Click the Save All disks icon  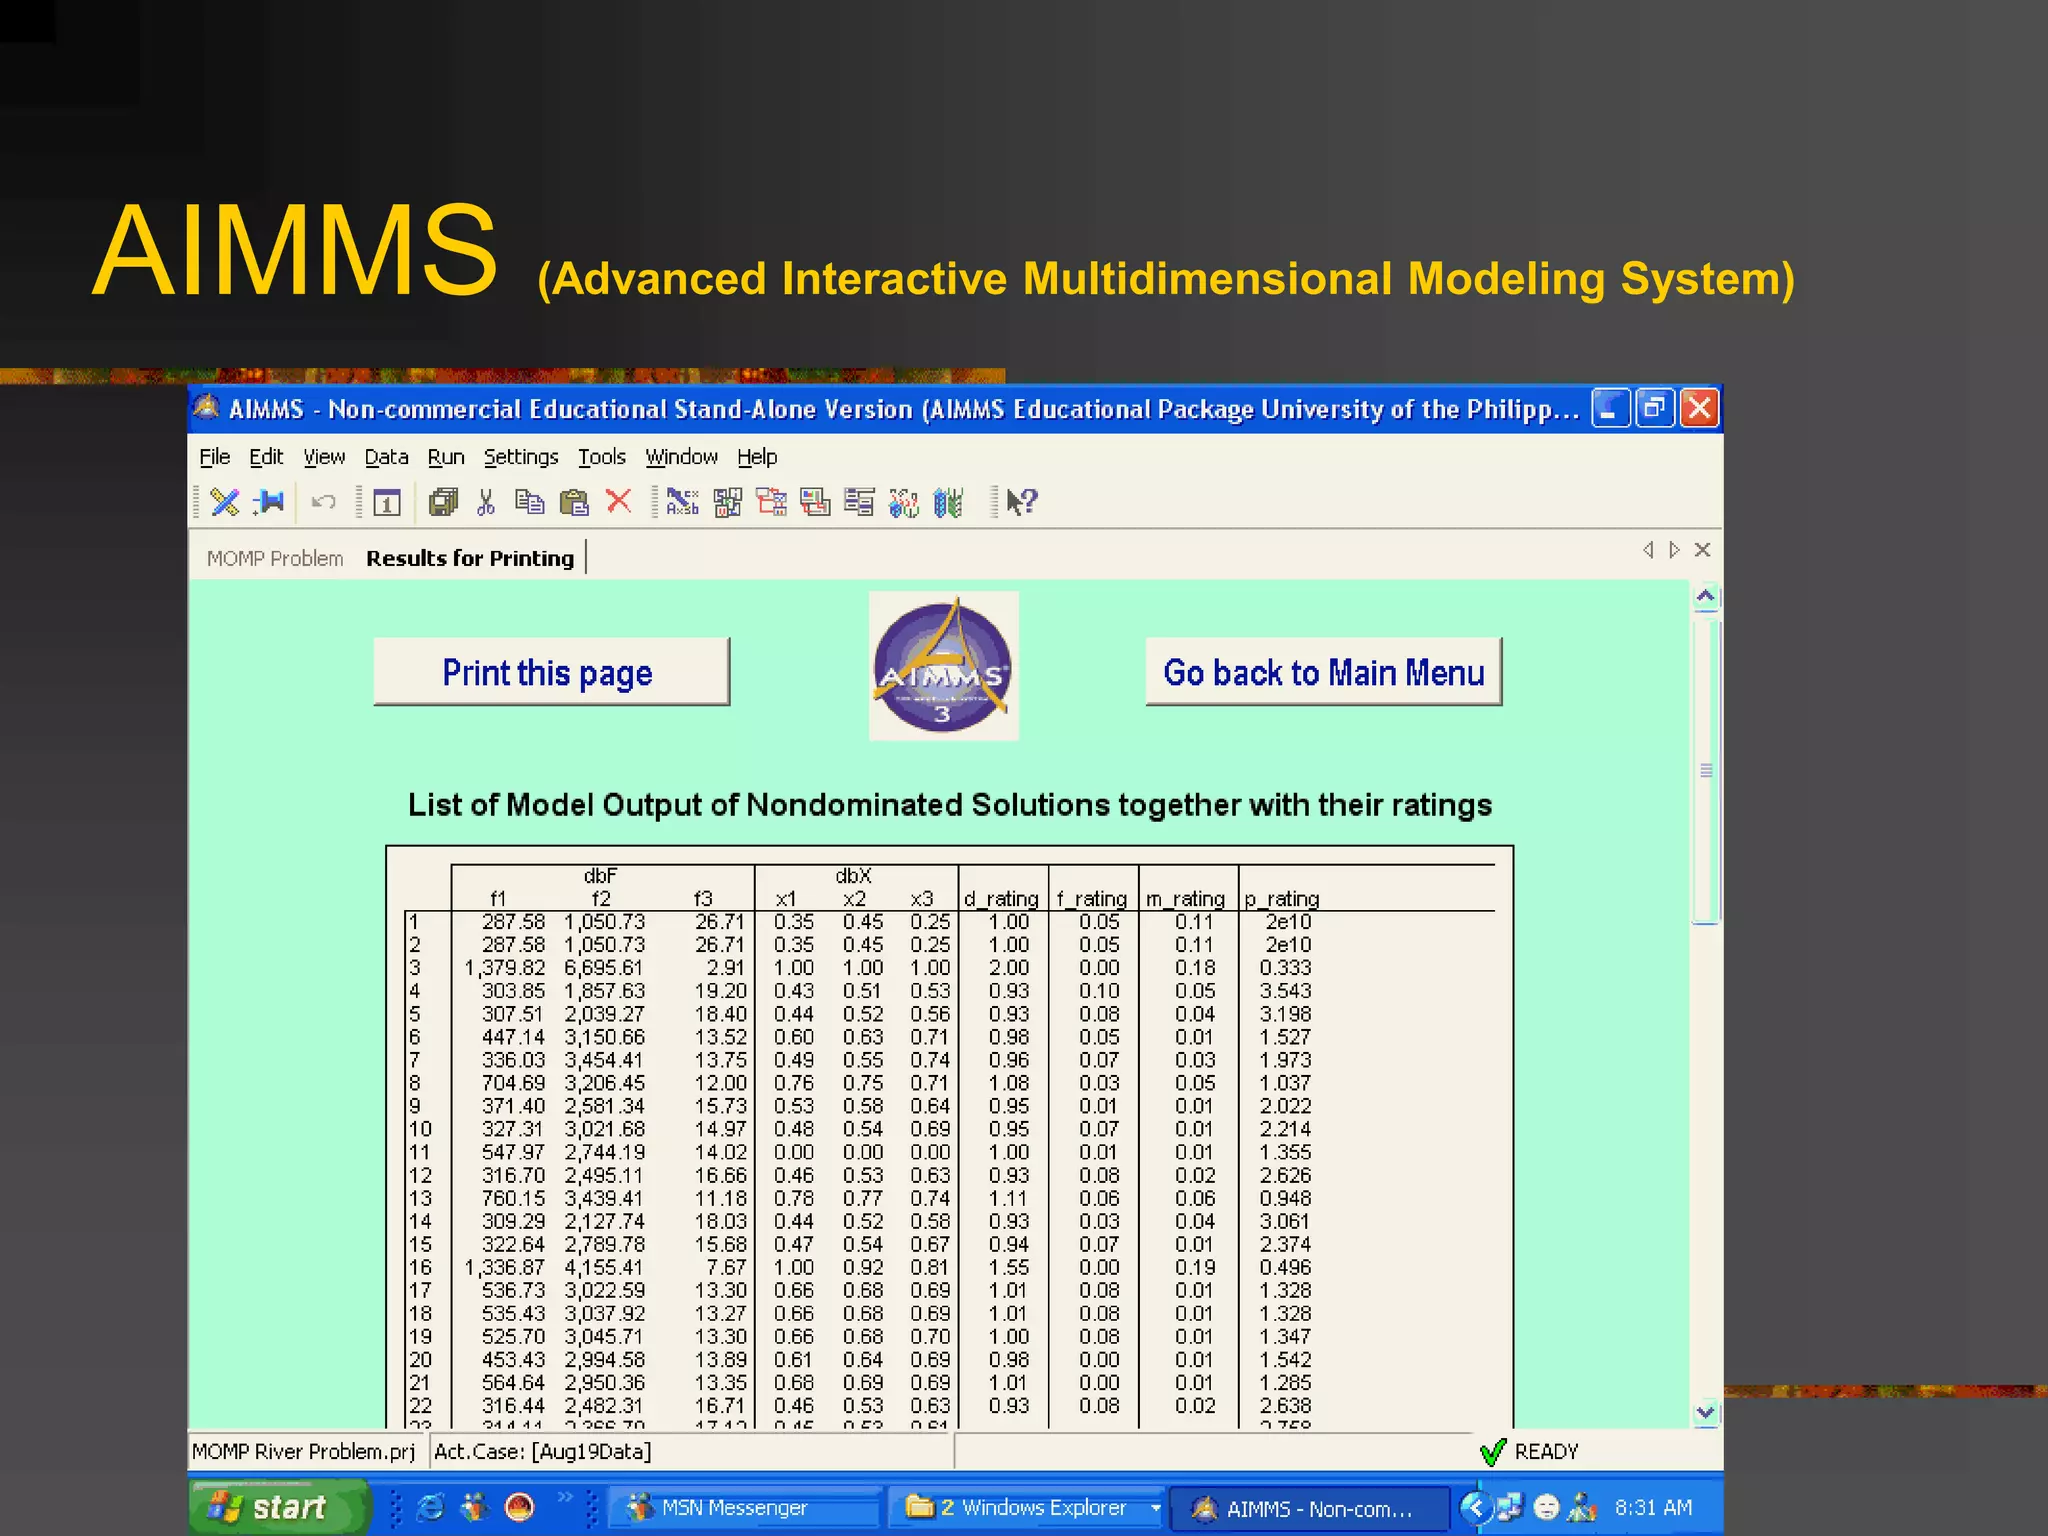click(x=443, y=502)
